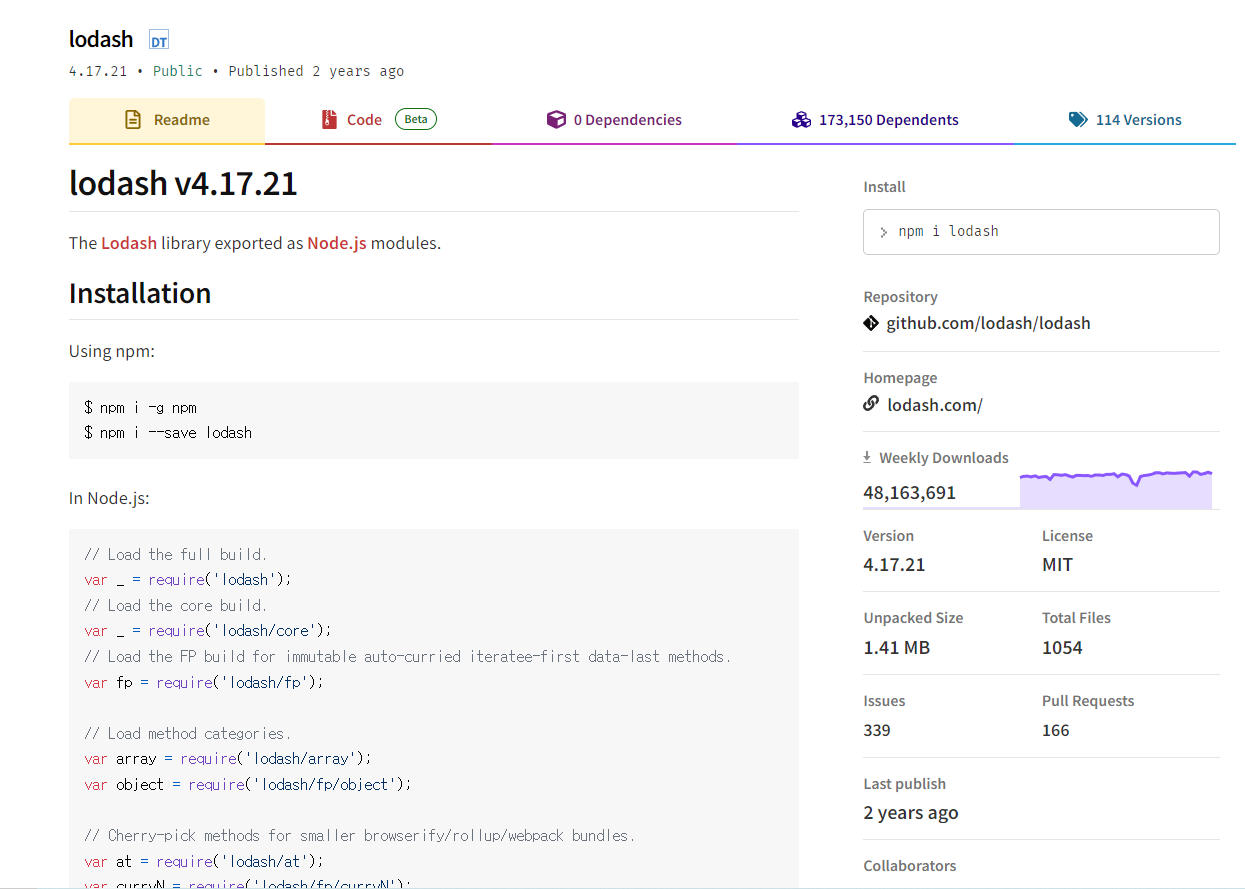Viewport: 1245px width, 889px height.
Task: Open the 173,150 Dependents tab
Action: [x=875, y=121]
